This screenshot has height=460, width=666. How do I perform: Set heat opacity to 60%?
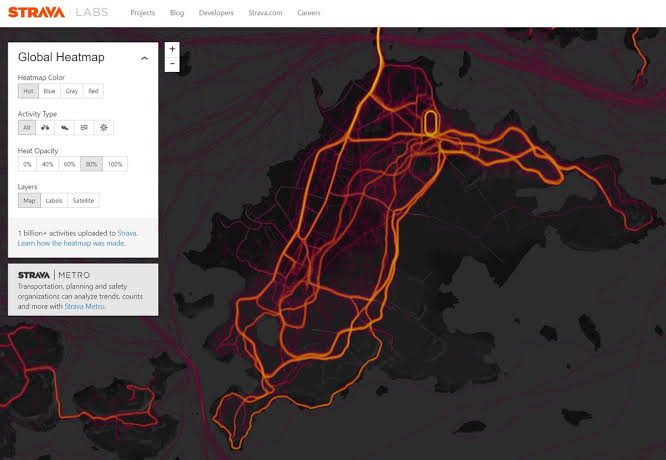pos(70,164)
